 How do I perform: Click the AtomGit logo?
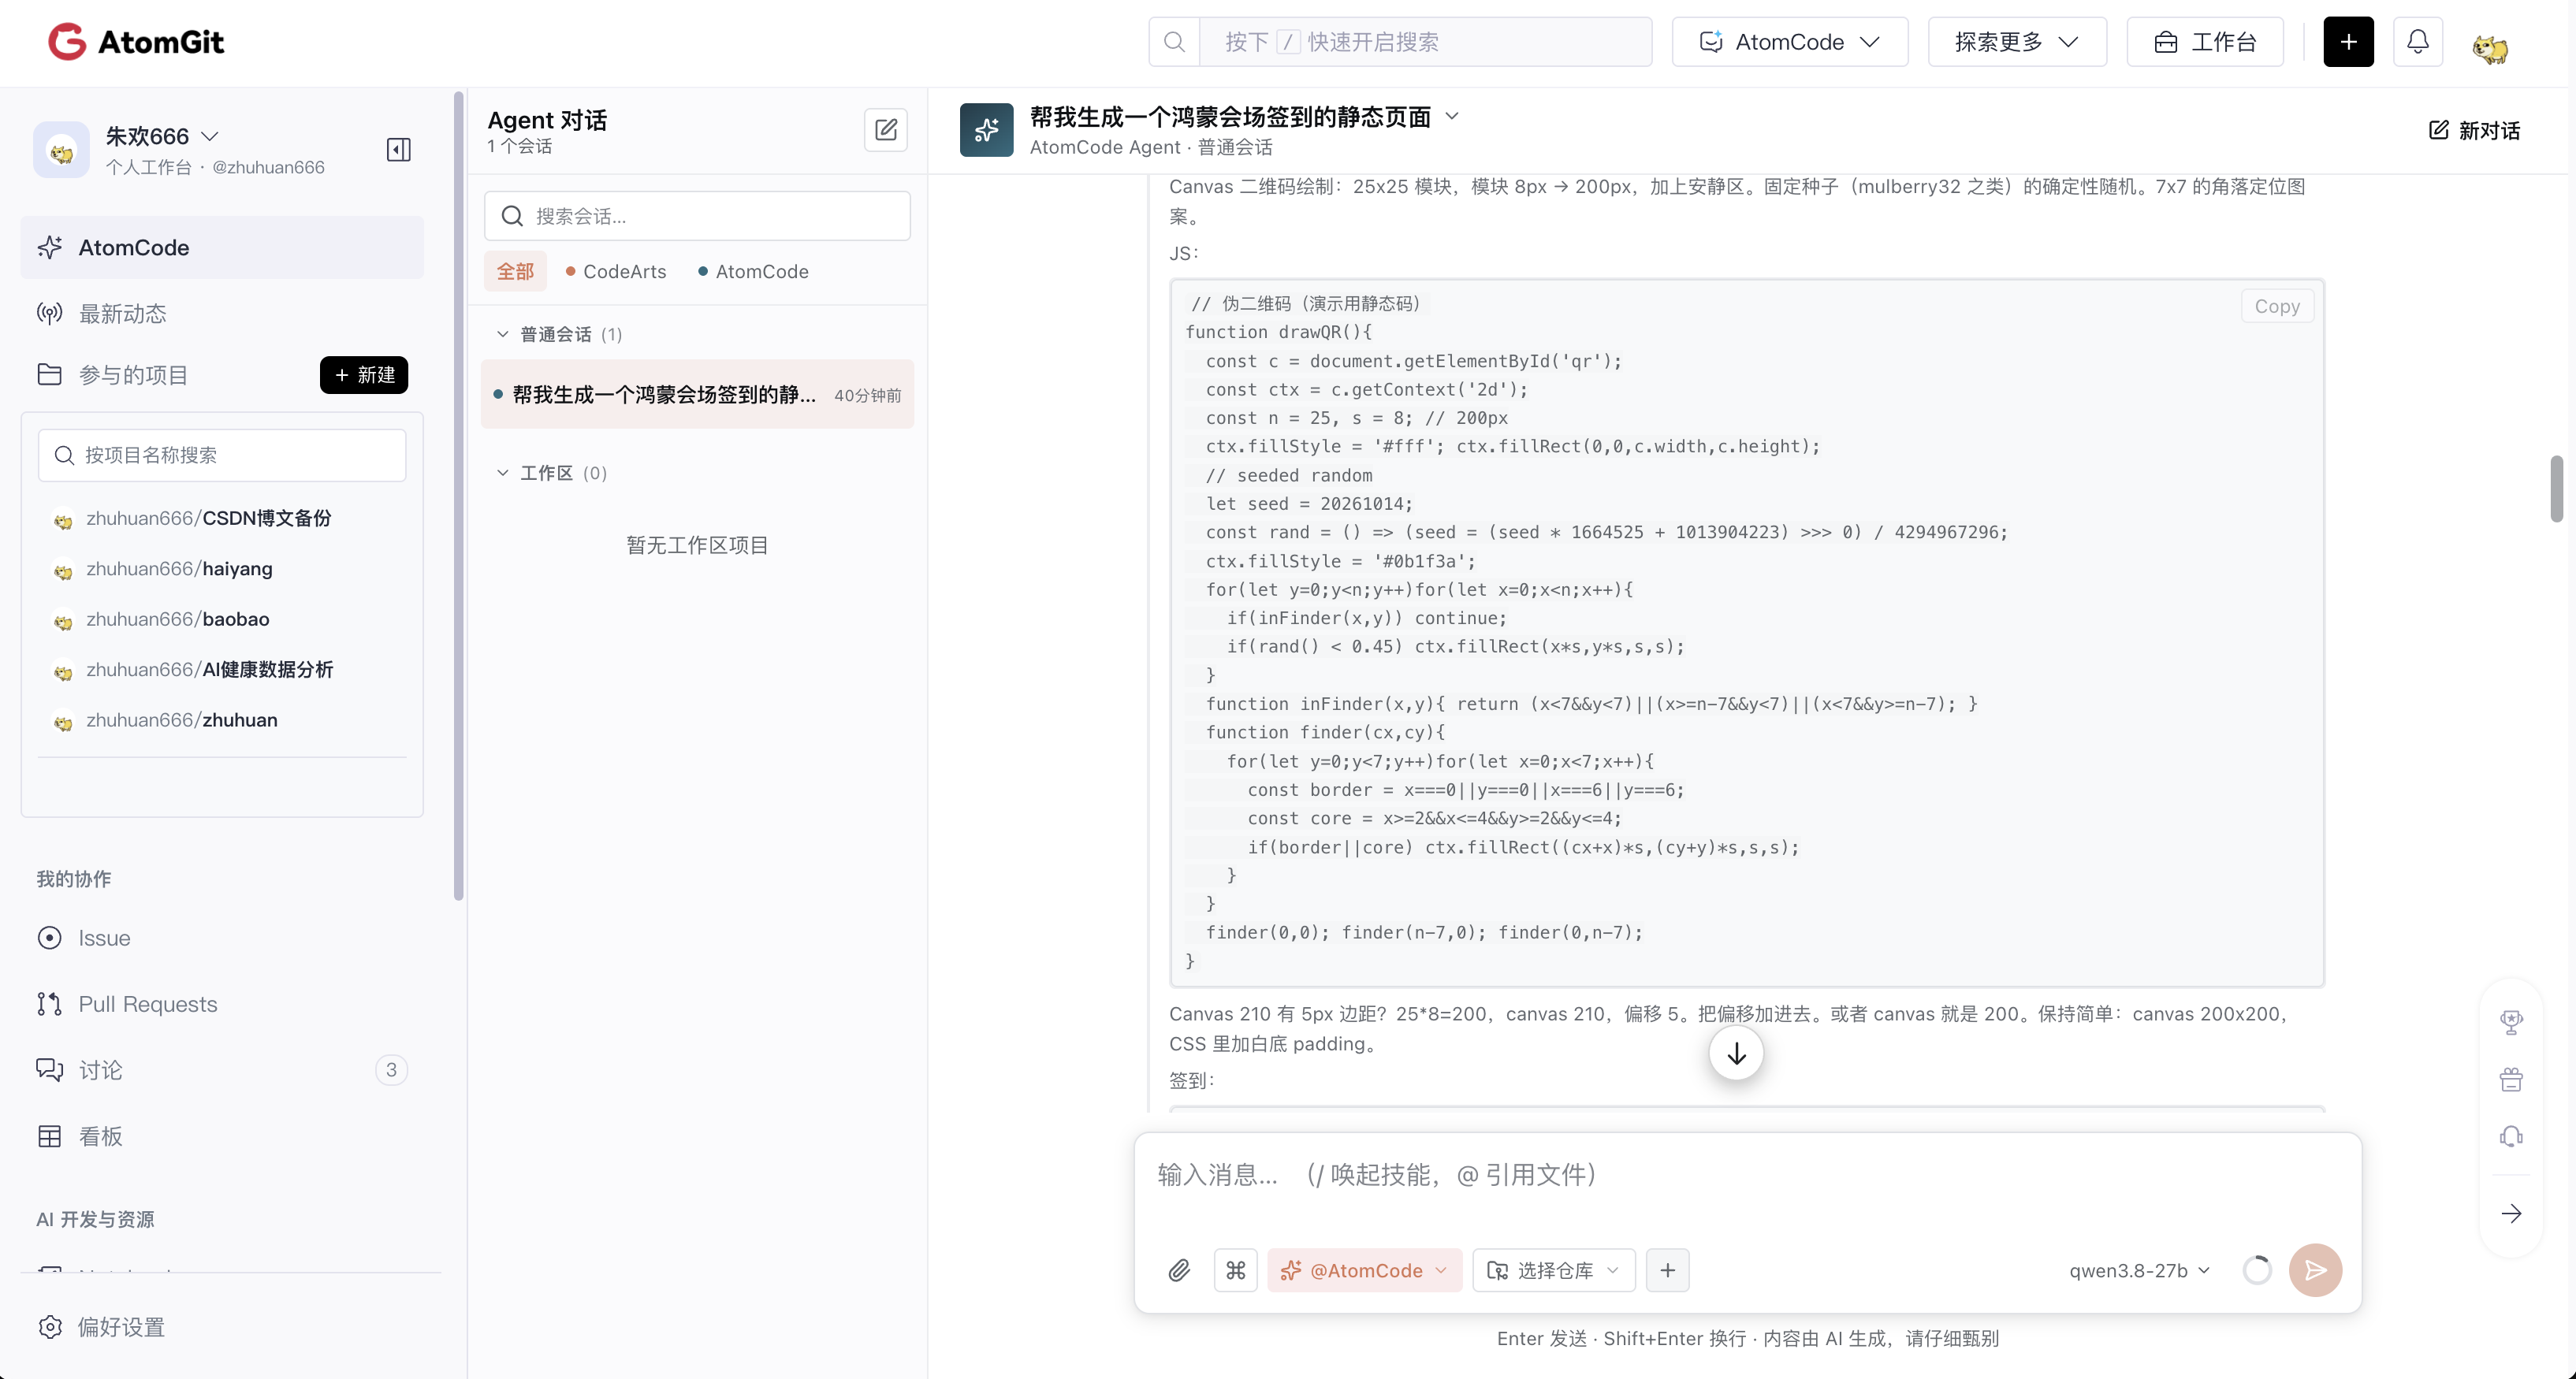click(x=136, y=42)
